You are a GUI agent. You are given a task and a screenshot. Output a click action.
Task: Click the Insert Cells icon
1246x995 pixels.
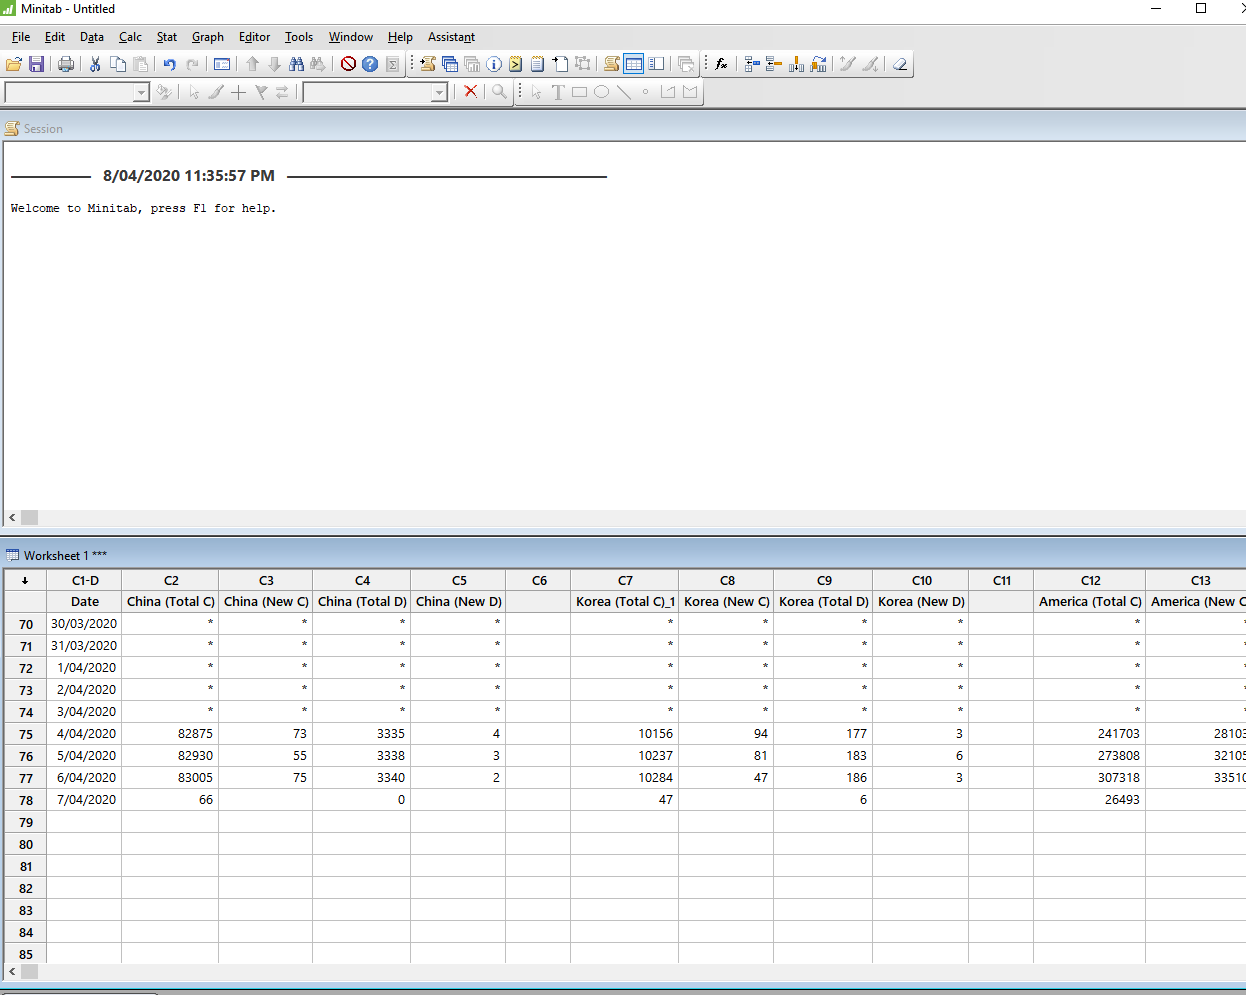[752, 64]
